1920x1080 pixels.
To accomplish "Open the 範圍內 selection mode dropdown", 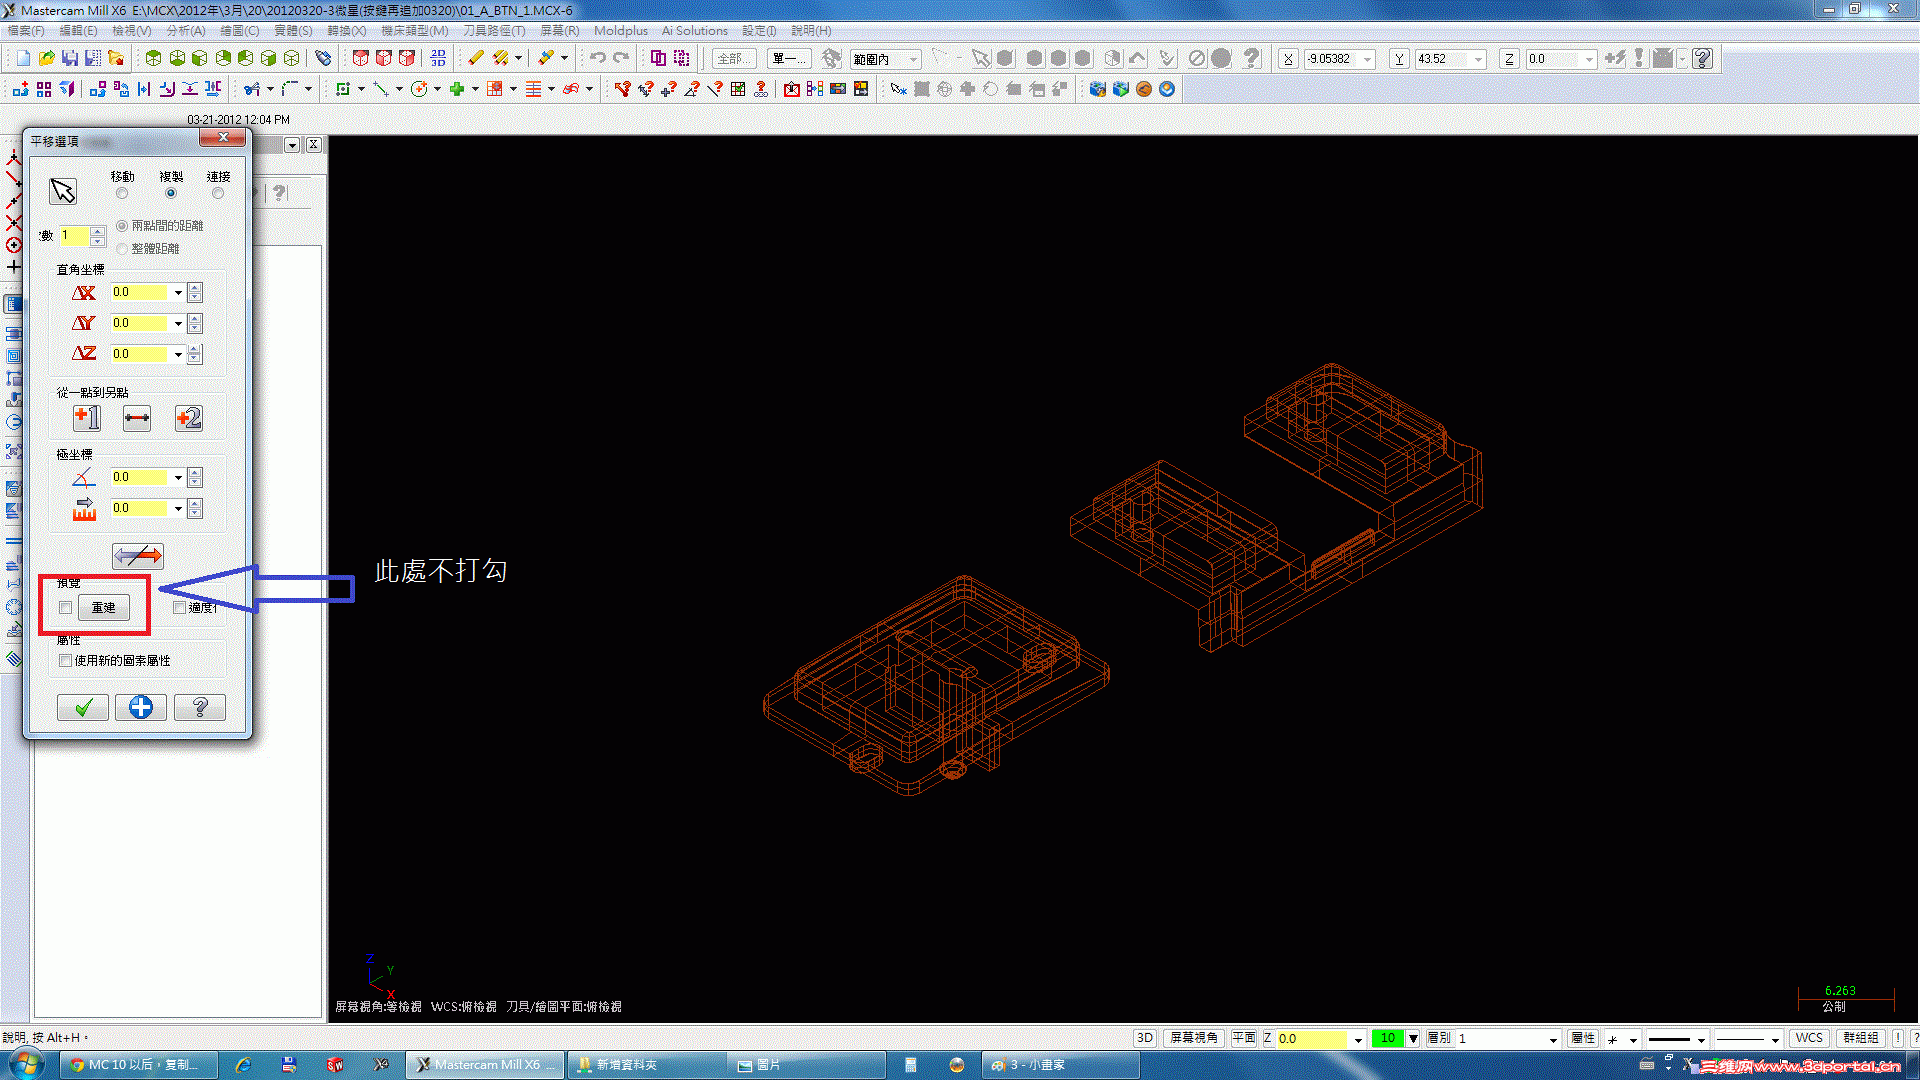I will tap(913, 59).
